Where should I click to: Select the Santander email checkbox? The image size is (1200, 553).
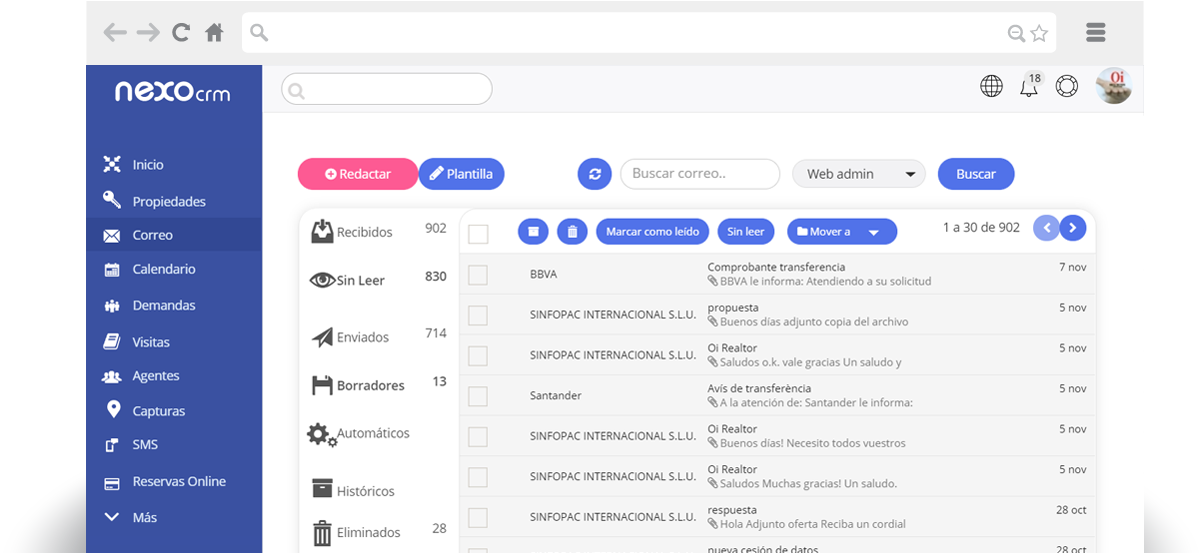coord(478,396)
